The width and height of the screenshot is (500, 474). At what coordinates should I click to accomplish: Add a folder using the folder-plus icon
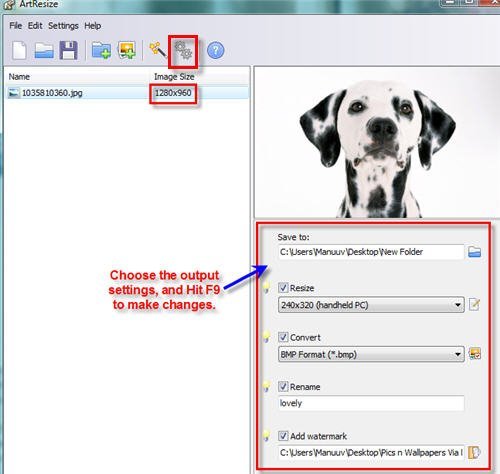coord(101,51)
